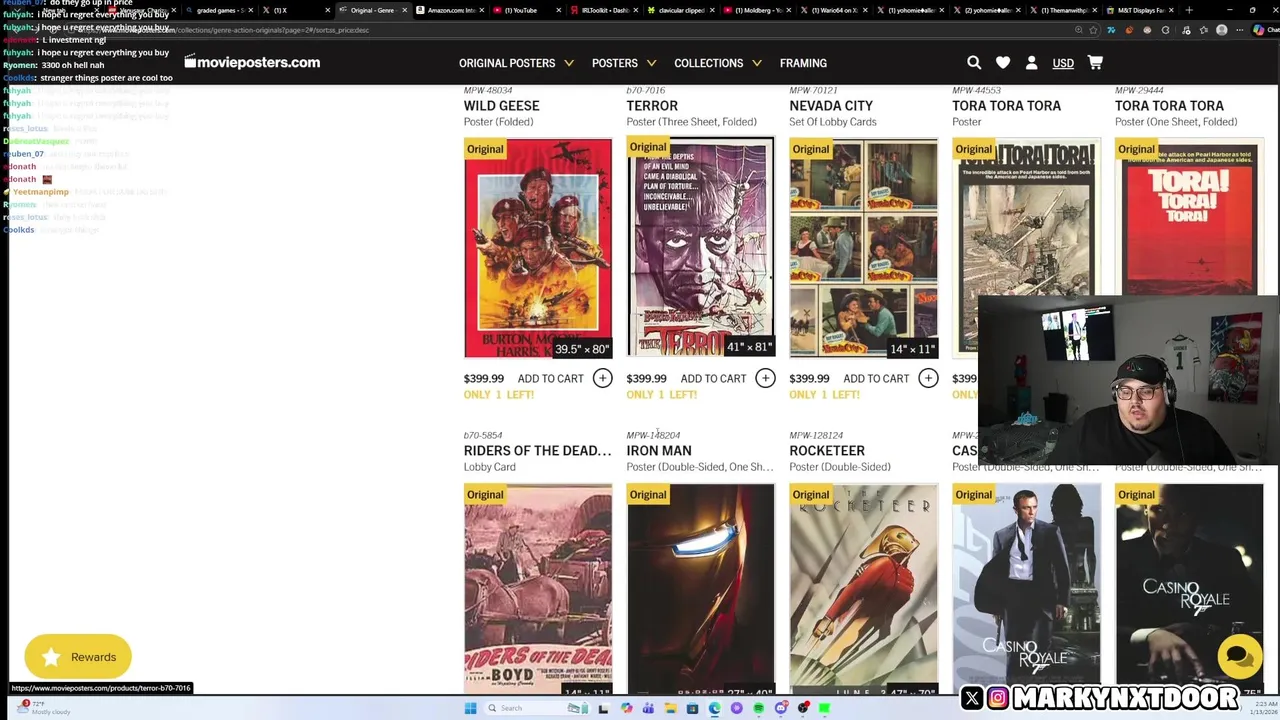Click the plus icon beside Terror Add to Cart
The width and height of the screenshot is (1280, 720).
pyautogui.click(x=765, y=378)
